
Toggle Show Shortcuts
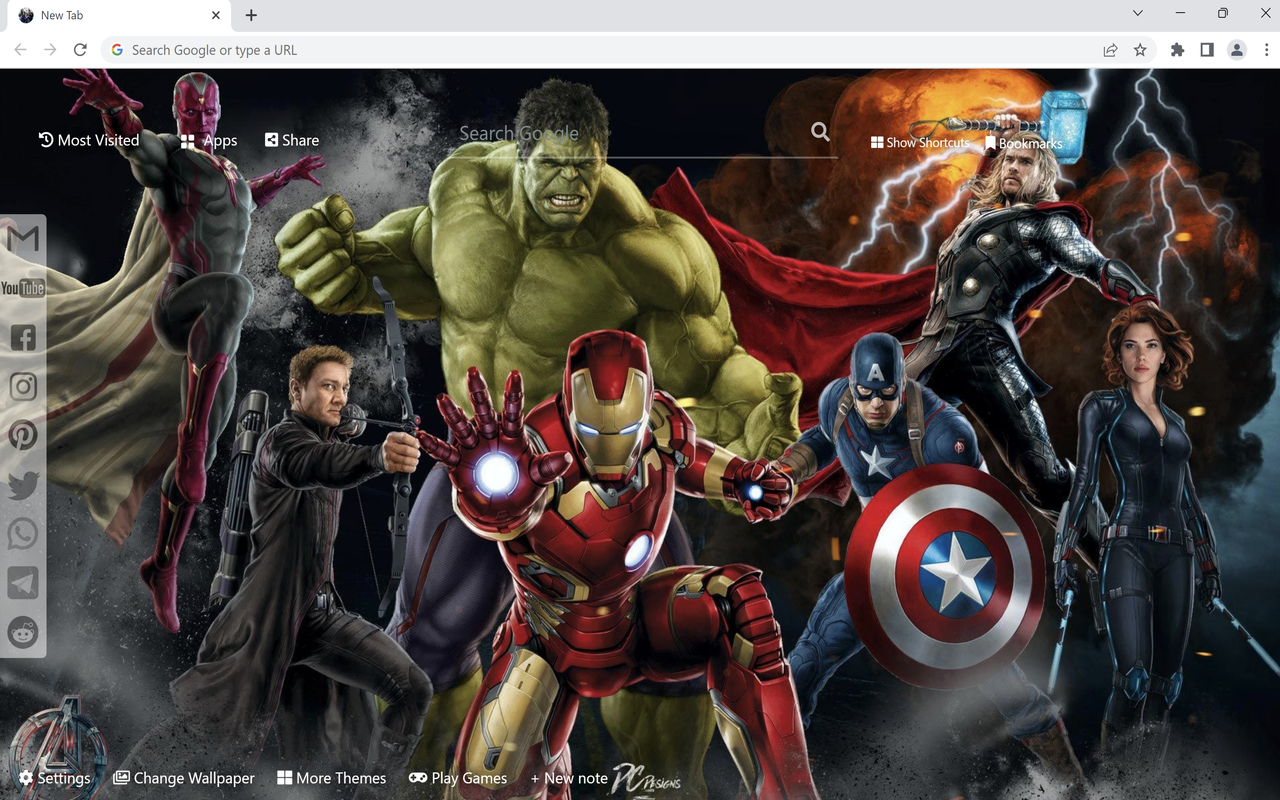tap(920, 143)
